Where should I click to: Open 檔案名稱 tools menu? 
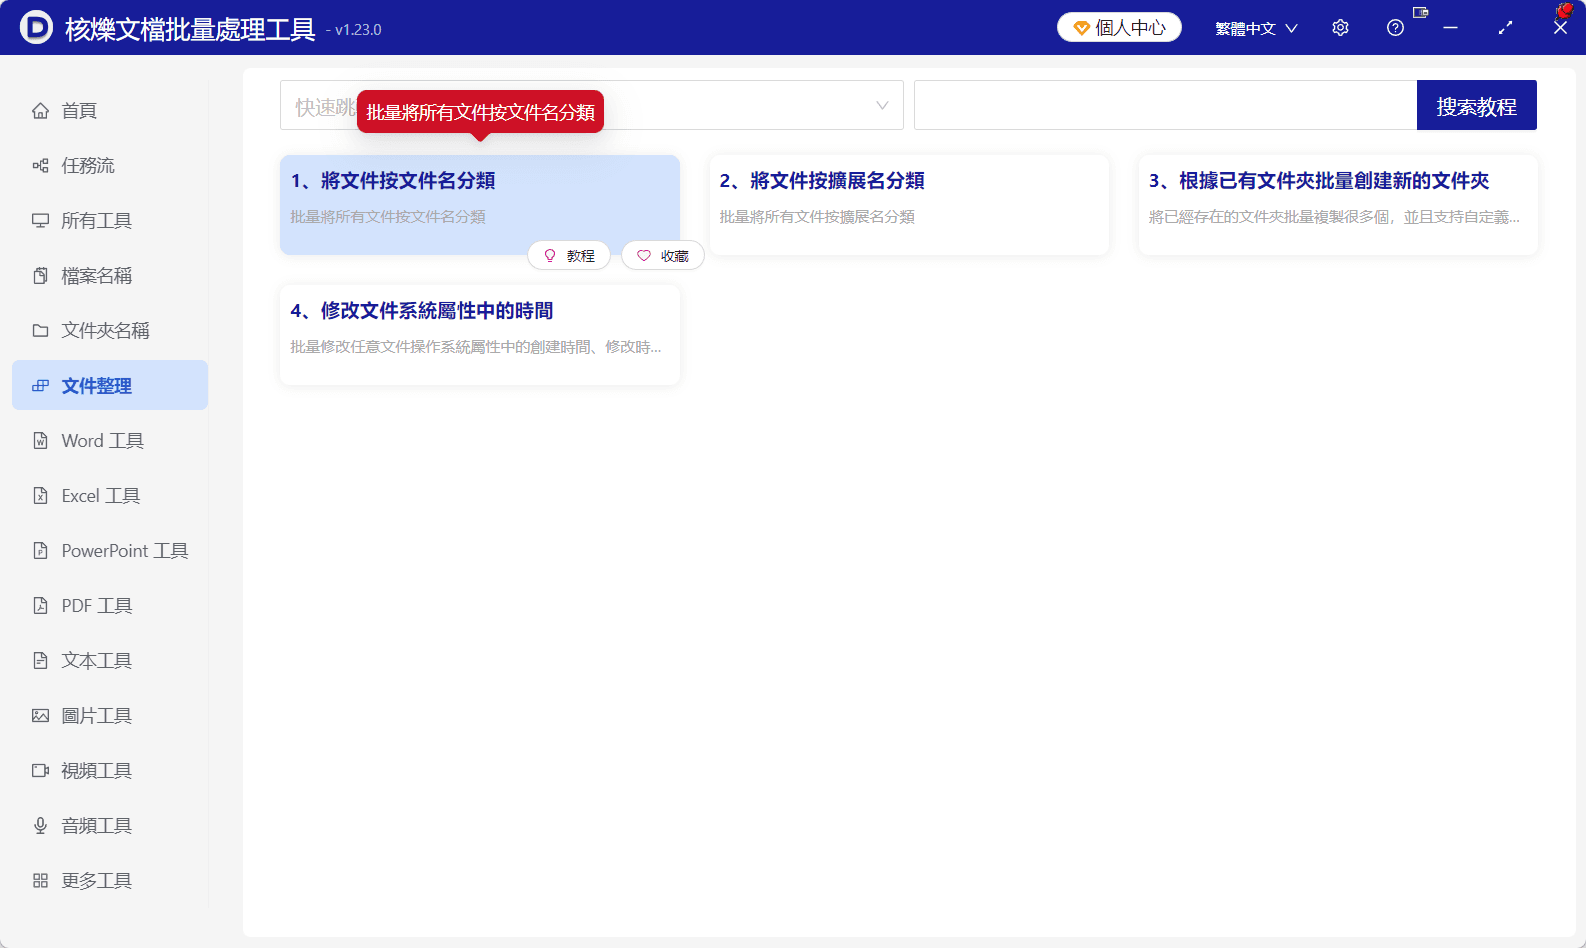coord(110,275)
